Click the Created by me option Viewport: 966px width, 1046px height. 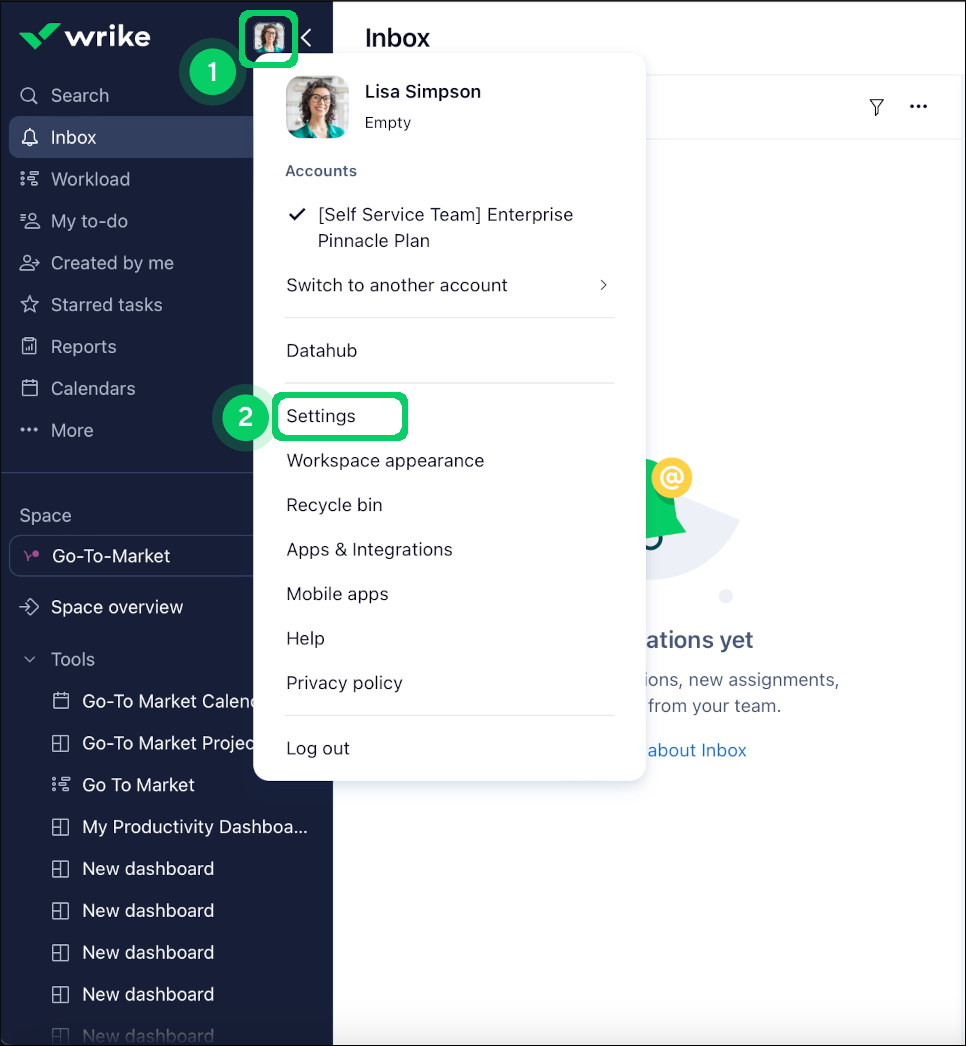(109, 263)
